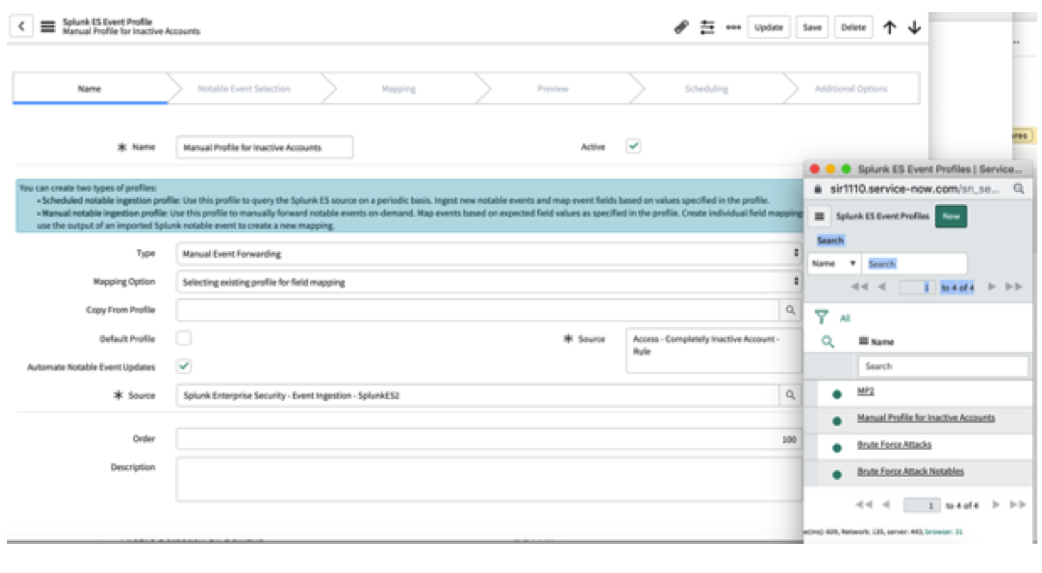Screen dimensions: 1042x573
Task: Open the more options ellipsis icon
Action: pyautogui.click(x=733, y=27)
